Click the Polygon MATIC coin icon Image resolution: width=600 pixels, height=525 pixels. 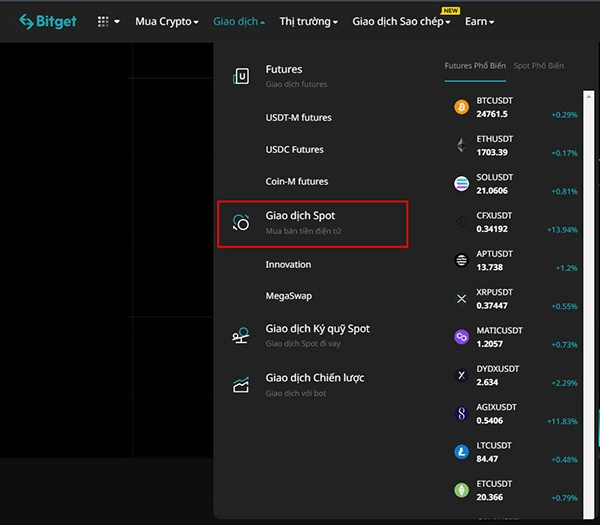[461, 337]
